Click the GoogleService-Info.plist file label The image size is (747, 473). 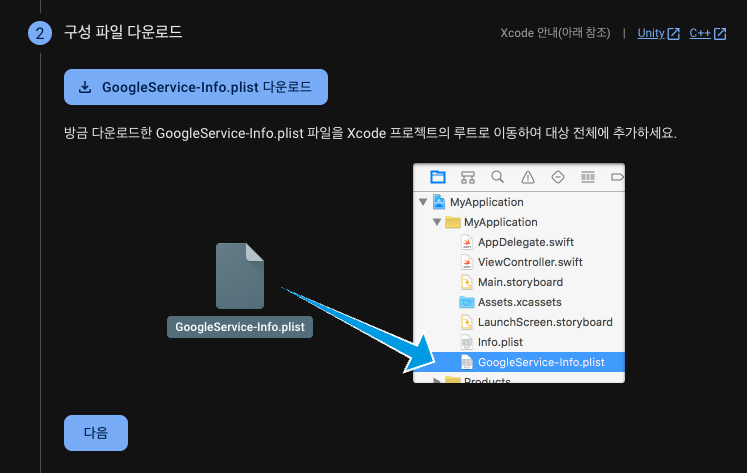(240, 327)
